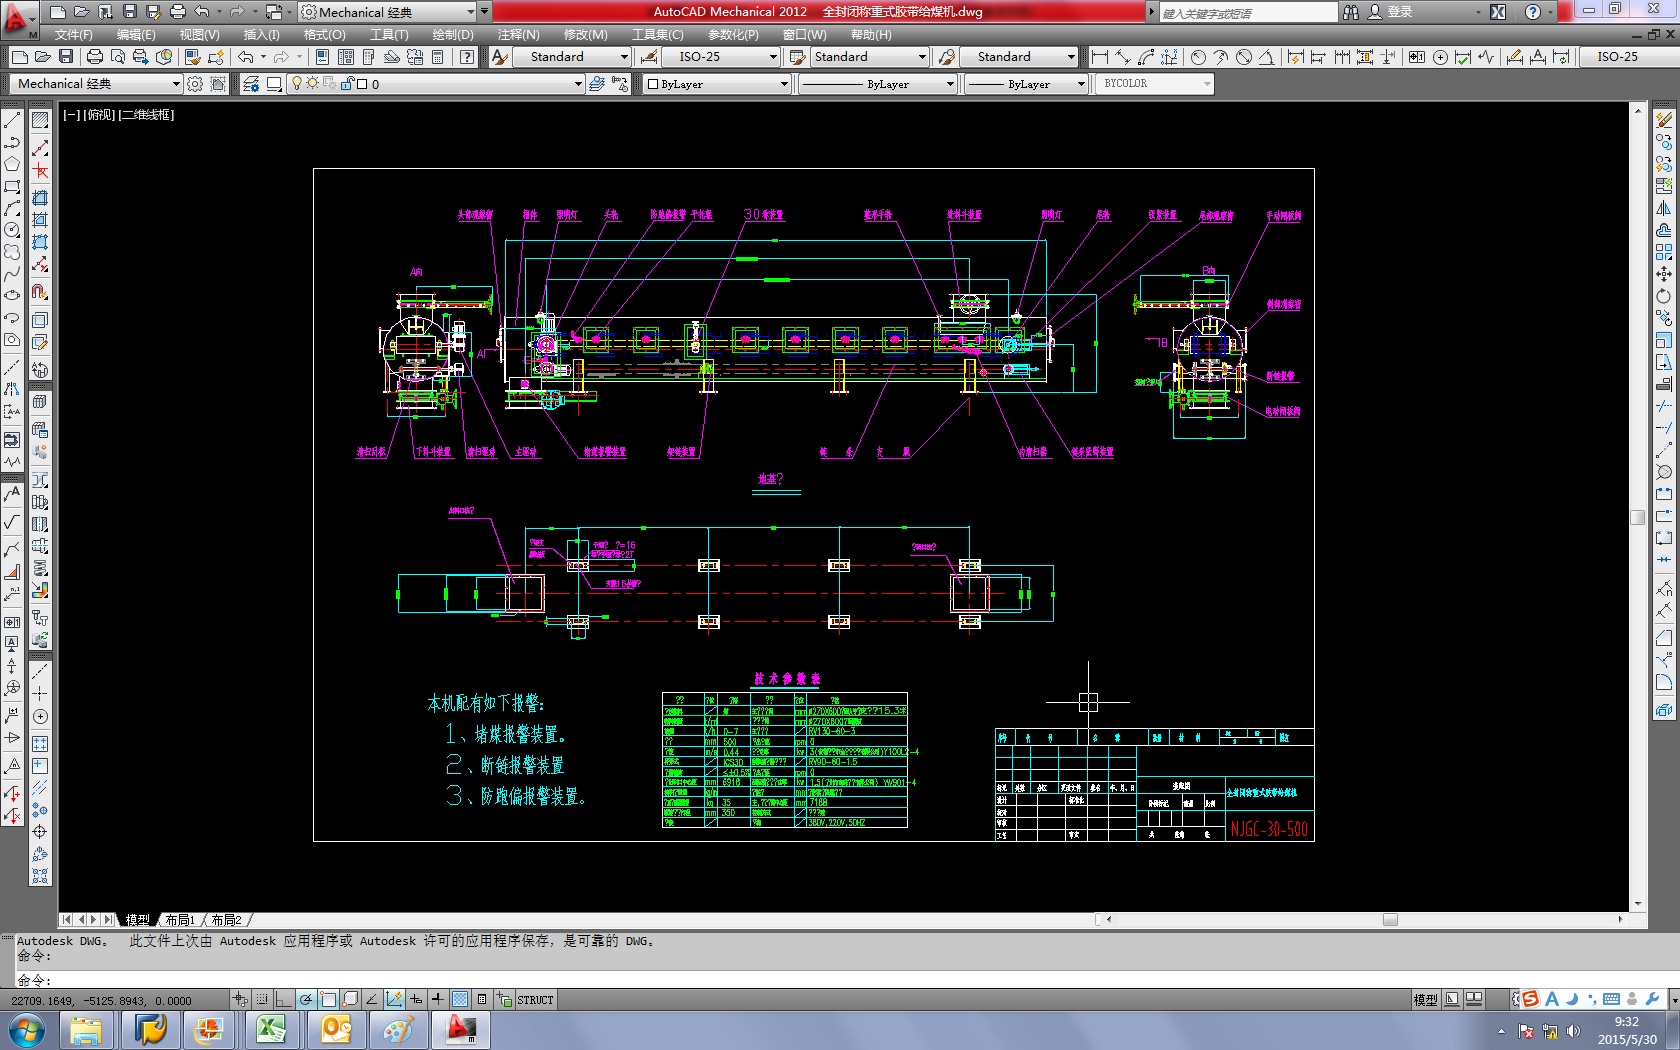This screenshot has height=1050, width=1680.
Task: Click the Diameter dimension icon
Action: (1244, 57)
